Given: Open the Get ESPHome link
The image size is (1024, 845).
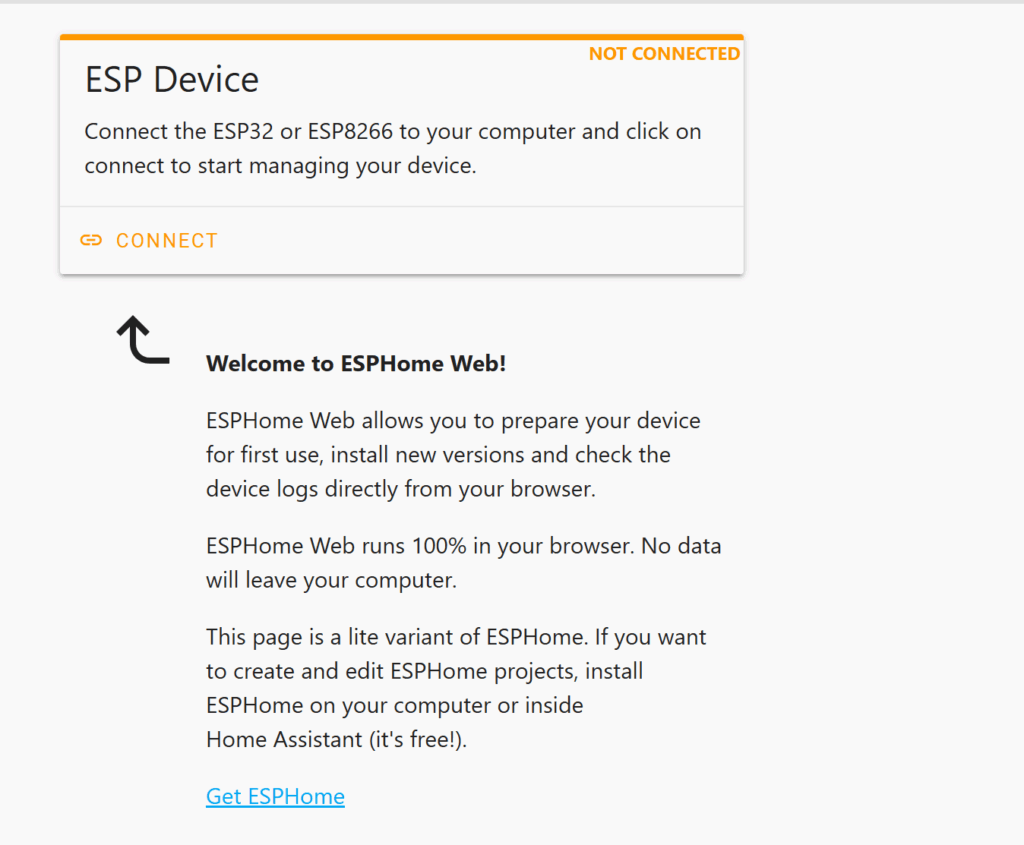Looking at the screenshot, I should point(275,797).
